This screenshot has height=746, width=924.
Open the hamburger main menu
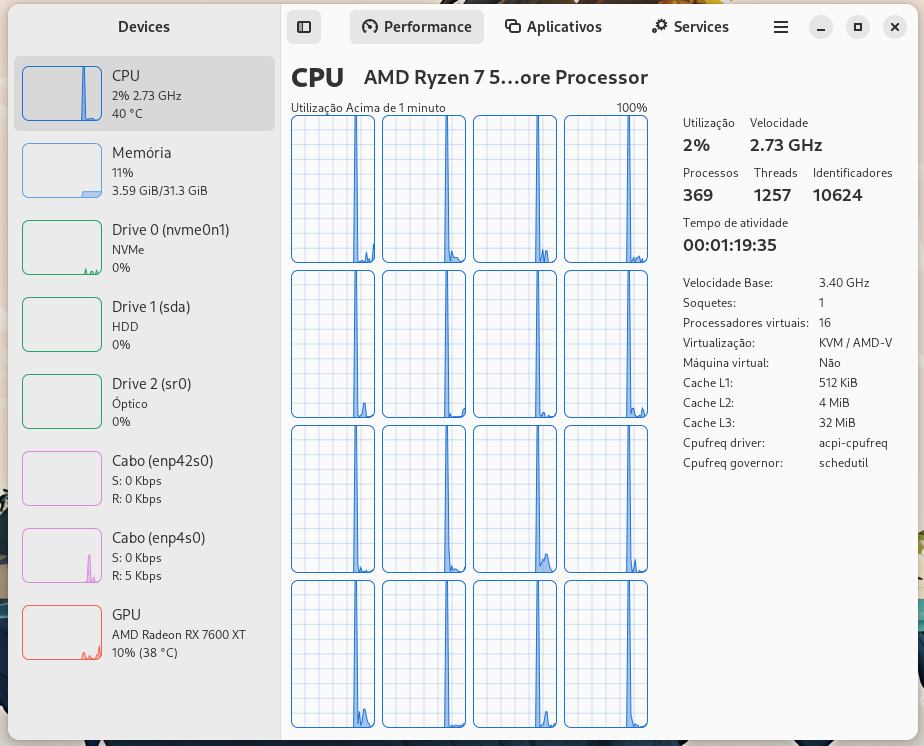pyautogui.click(x=781, y=27)
